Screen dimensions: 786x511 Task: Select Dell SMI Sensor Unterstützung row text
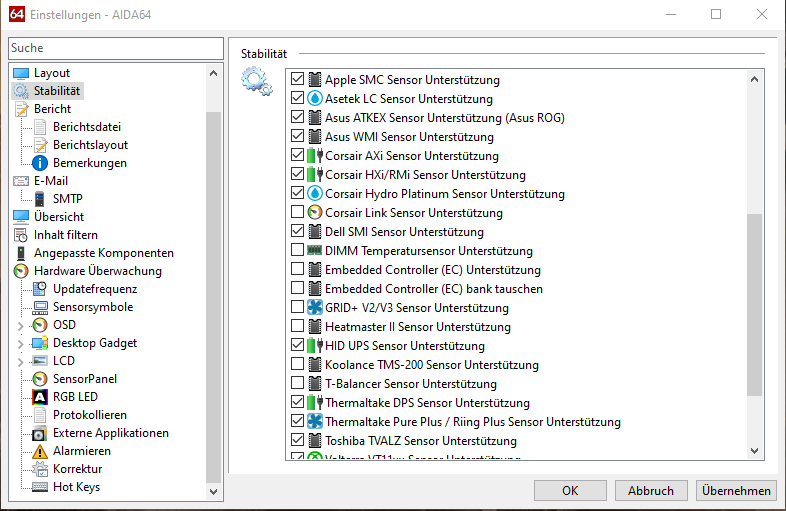pyautogui.click(x=404, y=232)
